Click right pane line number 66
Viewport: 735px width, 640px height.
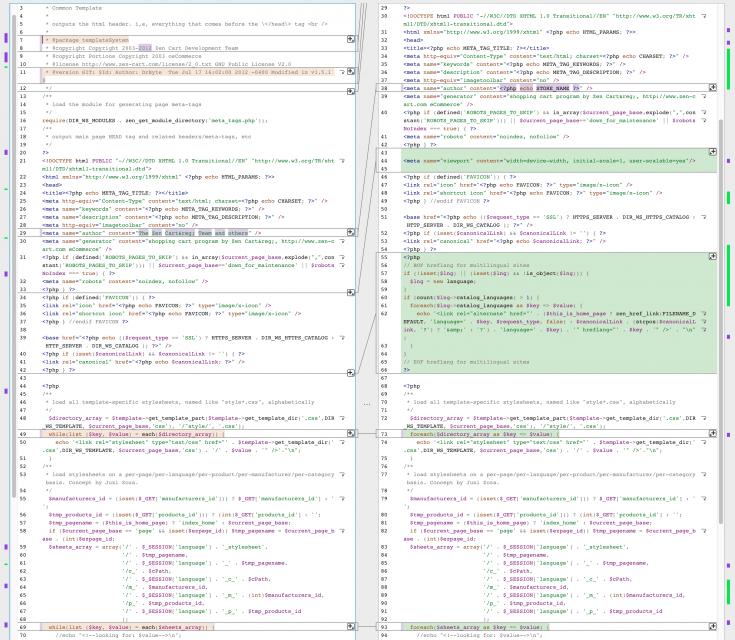384,370
